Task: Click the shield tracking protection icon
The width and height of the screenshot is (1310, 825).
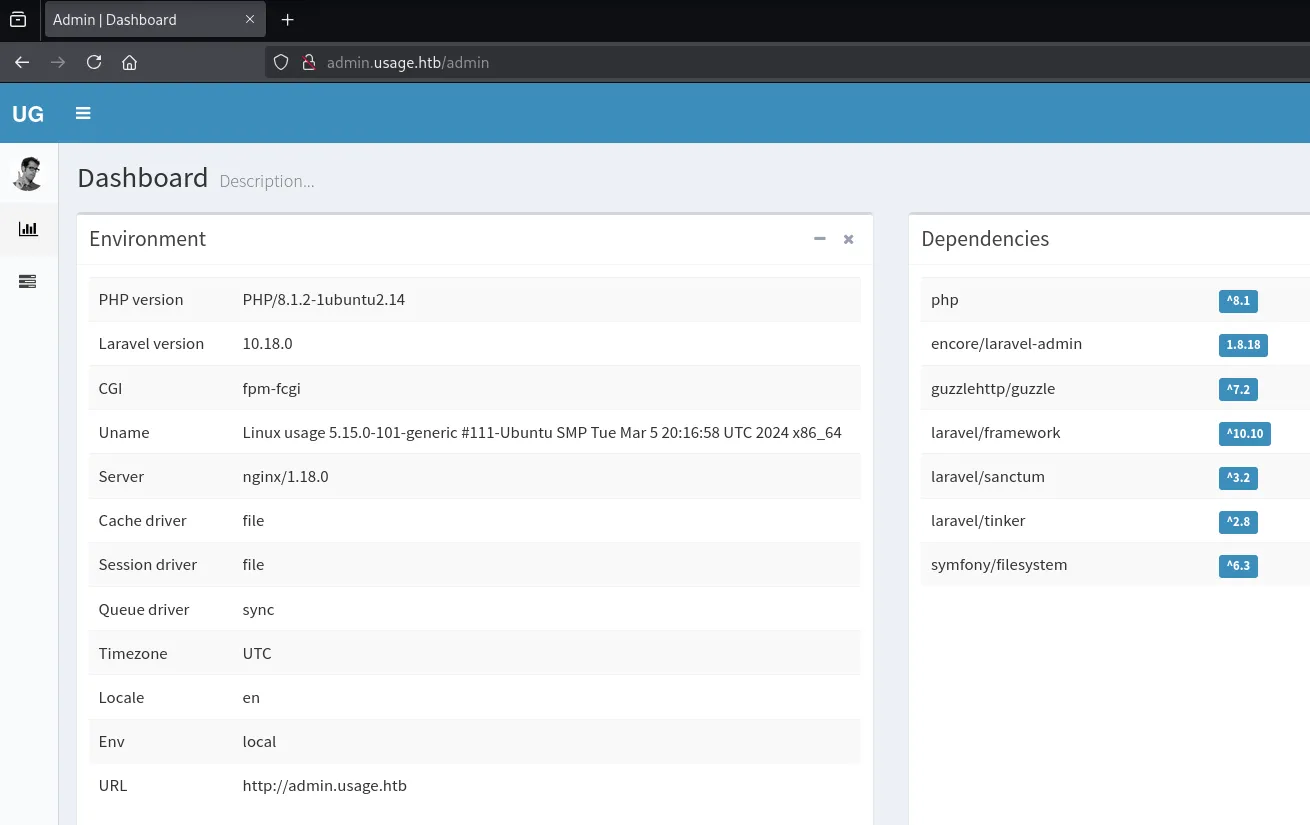Action: click(x=281, y=62)
